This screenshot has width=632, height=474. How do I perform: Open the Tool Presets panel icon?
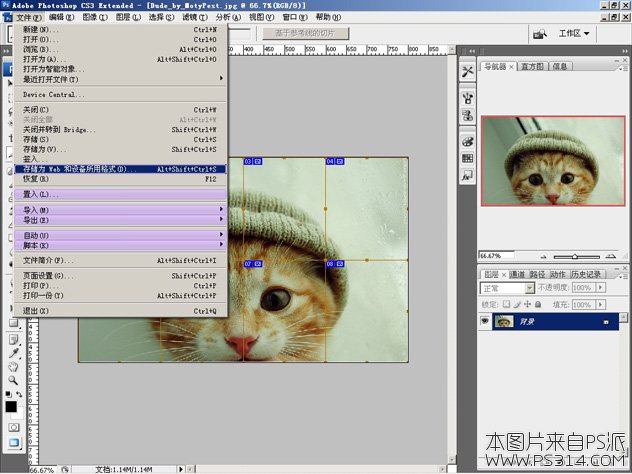pos(467,71)
